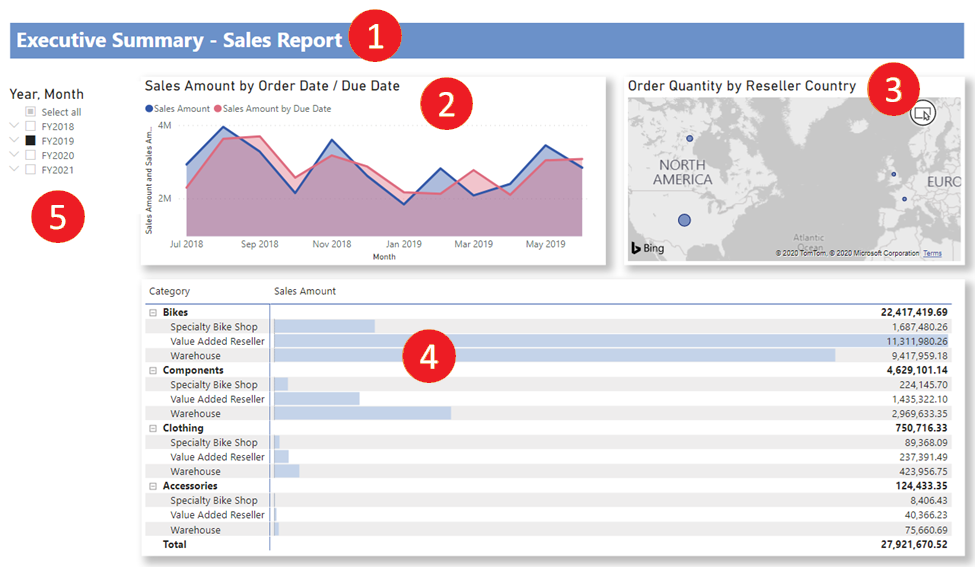
Task: Click the blue Sales Amount legend marker
Action: (x=149, y=108)
